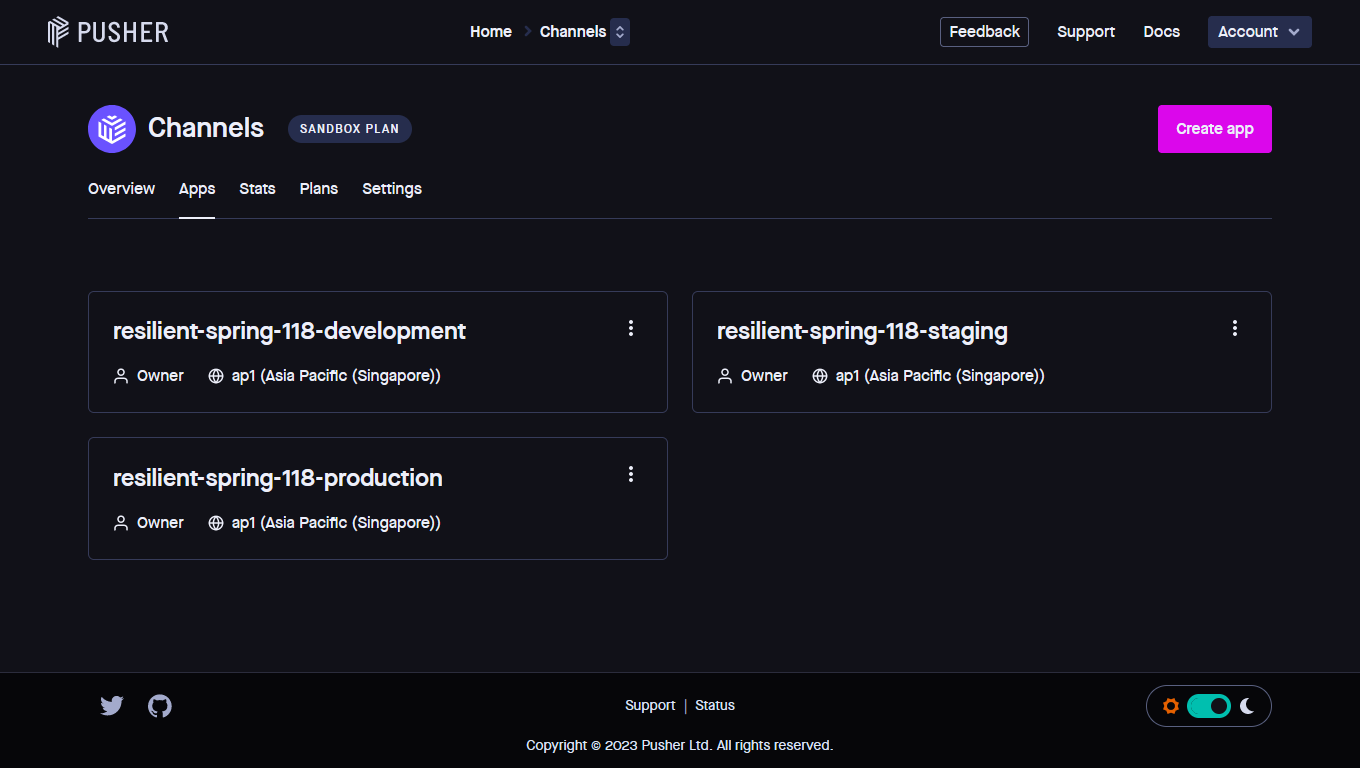The height and width of the screenshot is (768, 1360).
Task: Click the globe region icon on the staging app
Action: pos(820,376)
